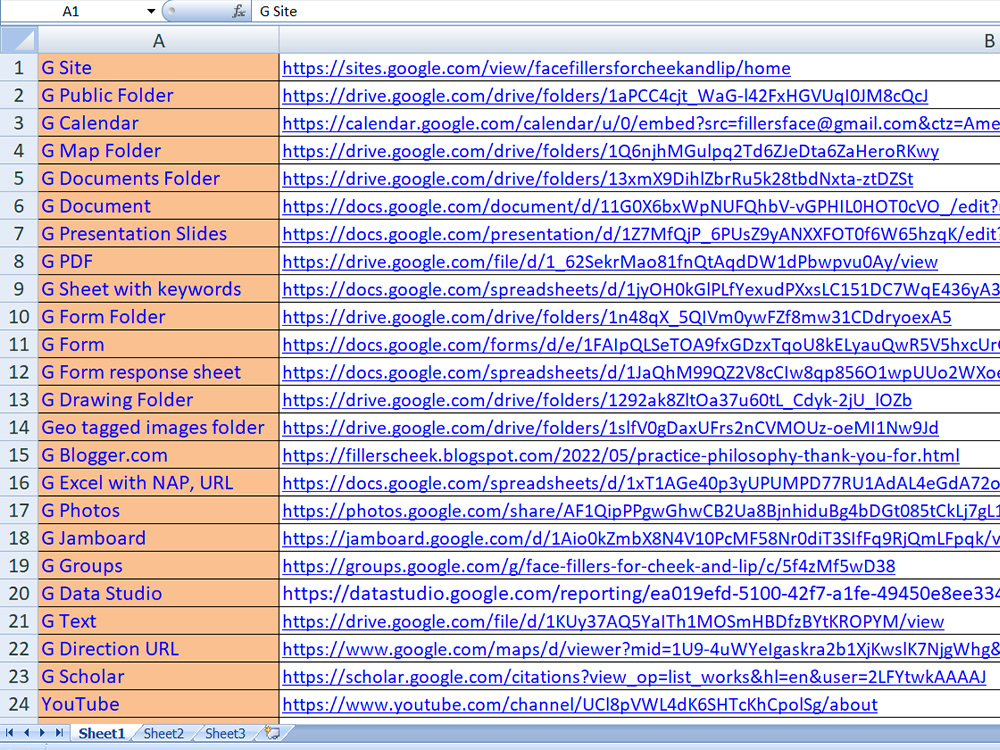
Task: Go to last sheet navigation arrow
Action: click(59, 733)
